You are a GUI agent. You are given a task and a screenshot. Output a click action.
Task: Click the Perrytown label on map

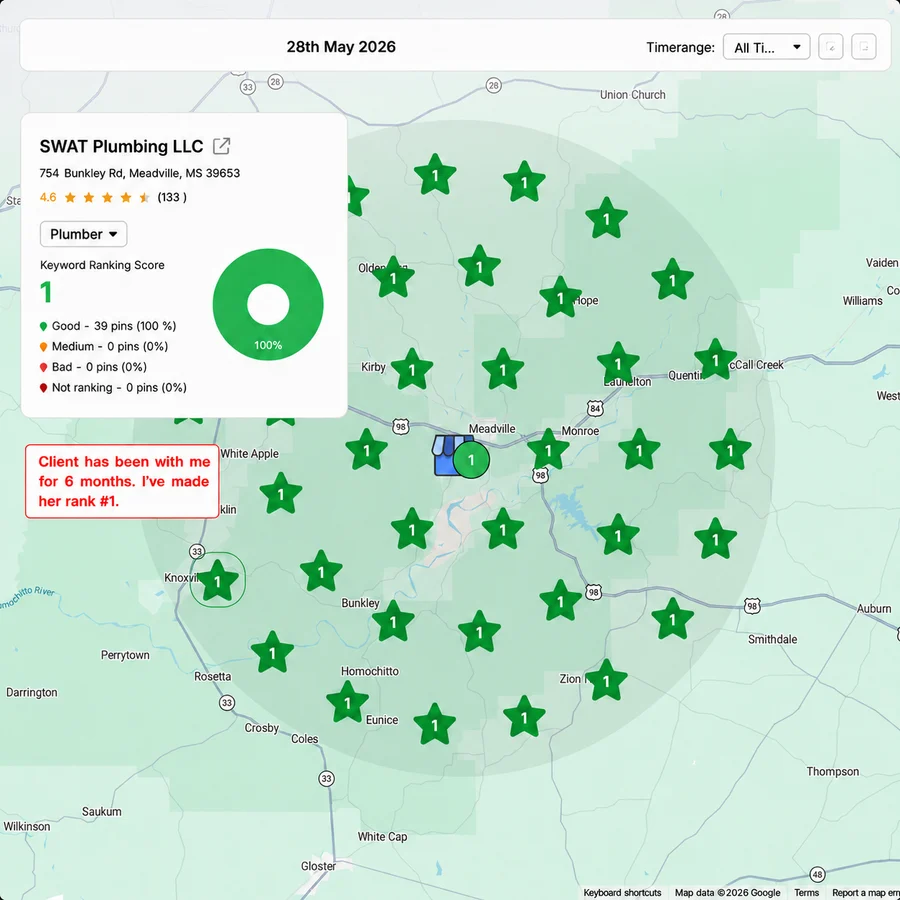125,655
